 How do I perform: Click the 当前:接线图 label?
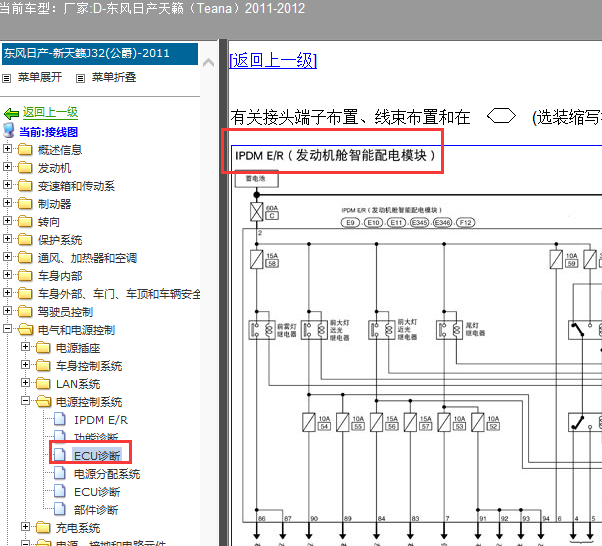(x=49, y=132)
